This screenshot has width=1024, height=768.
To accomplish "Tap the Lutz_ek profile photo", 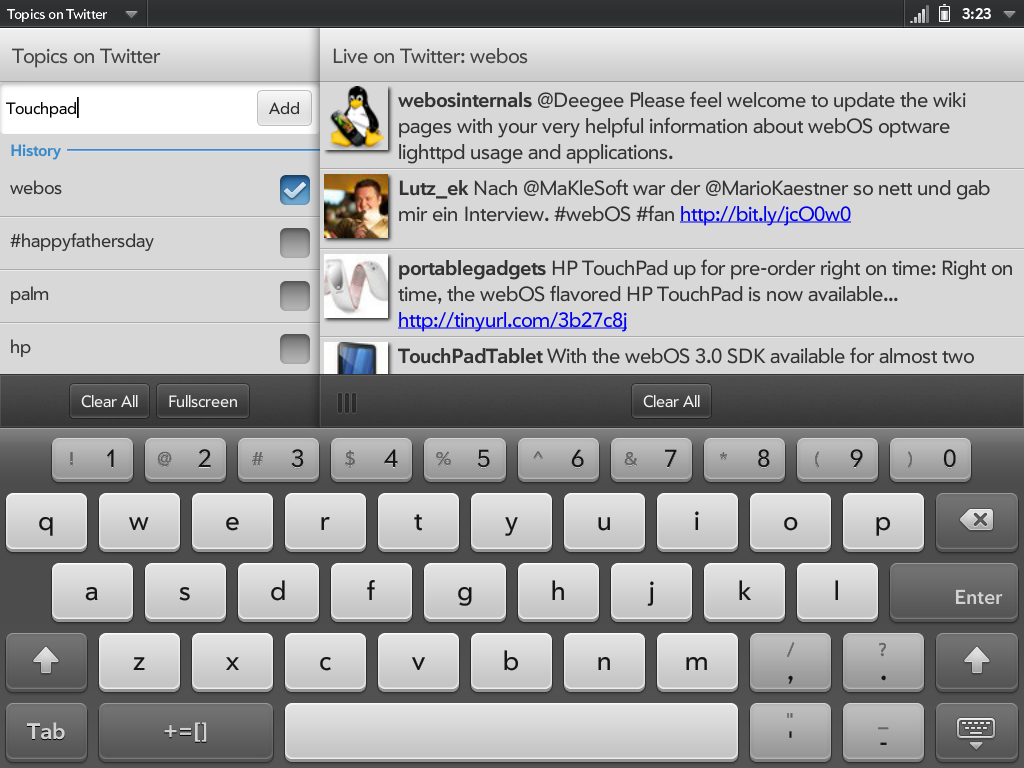I will pos(357,206).
